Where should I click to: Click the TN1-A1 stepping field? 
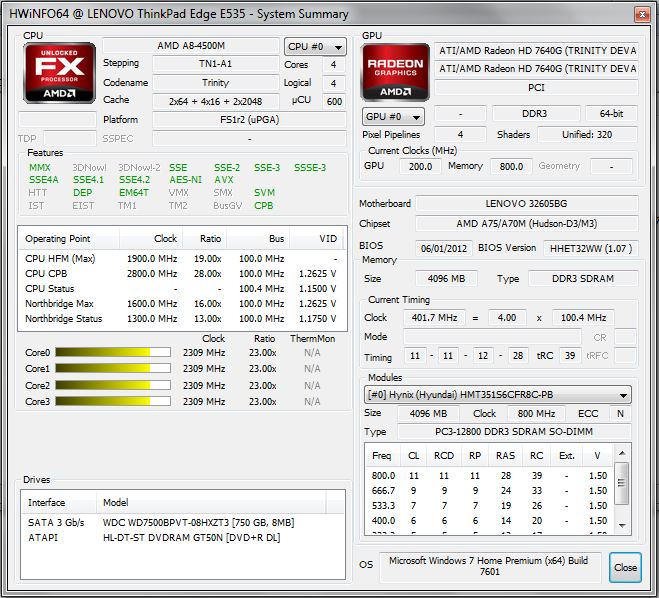click(216, 64)
